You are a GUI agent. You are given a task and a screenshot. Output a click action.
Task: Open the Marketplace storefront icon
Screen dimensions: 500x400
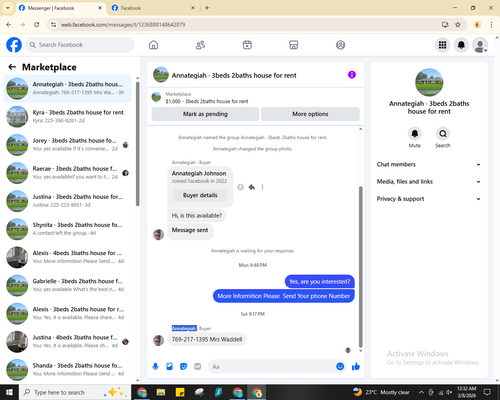(294, 45)
